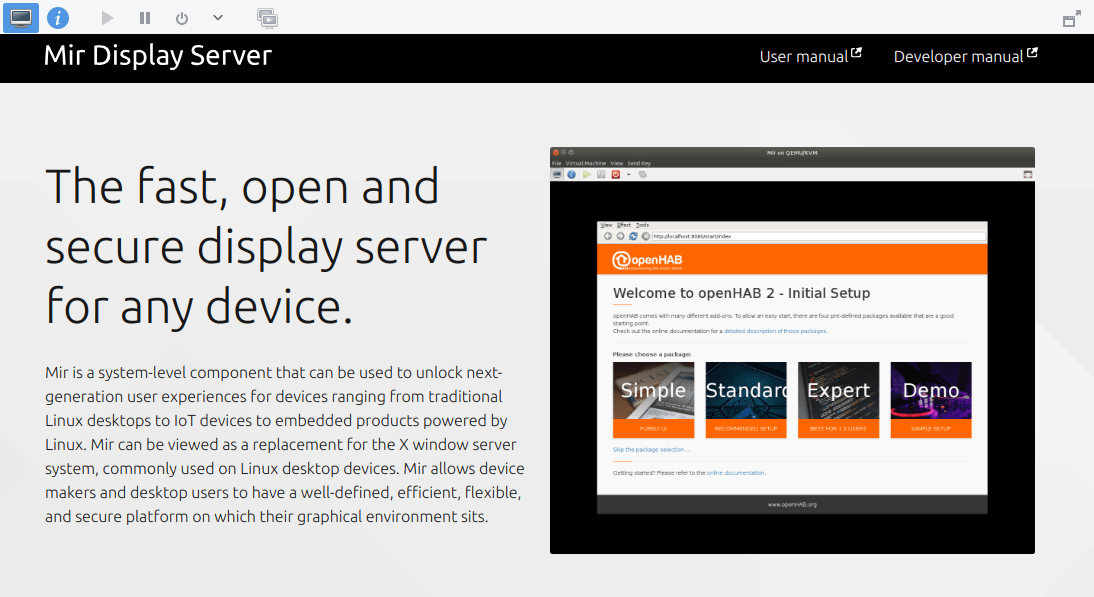Open the User manual link
This screenshot has width=1094, height=597.
810,56
